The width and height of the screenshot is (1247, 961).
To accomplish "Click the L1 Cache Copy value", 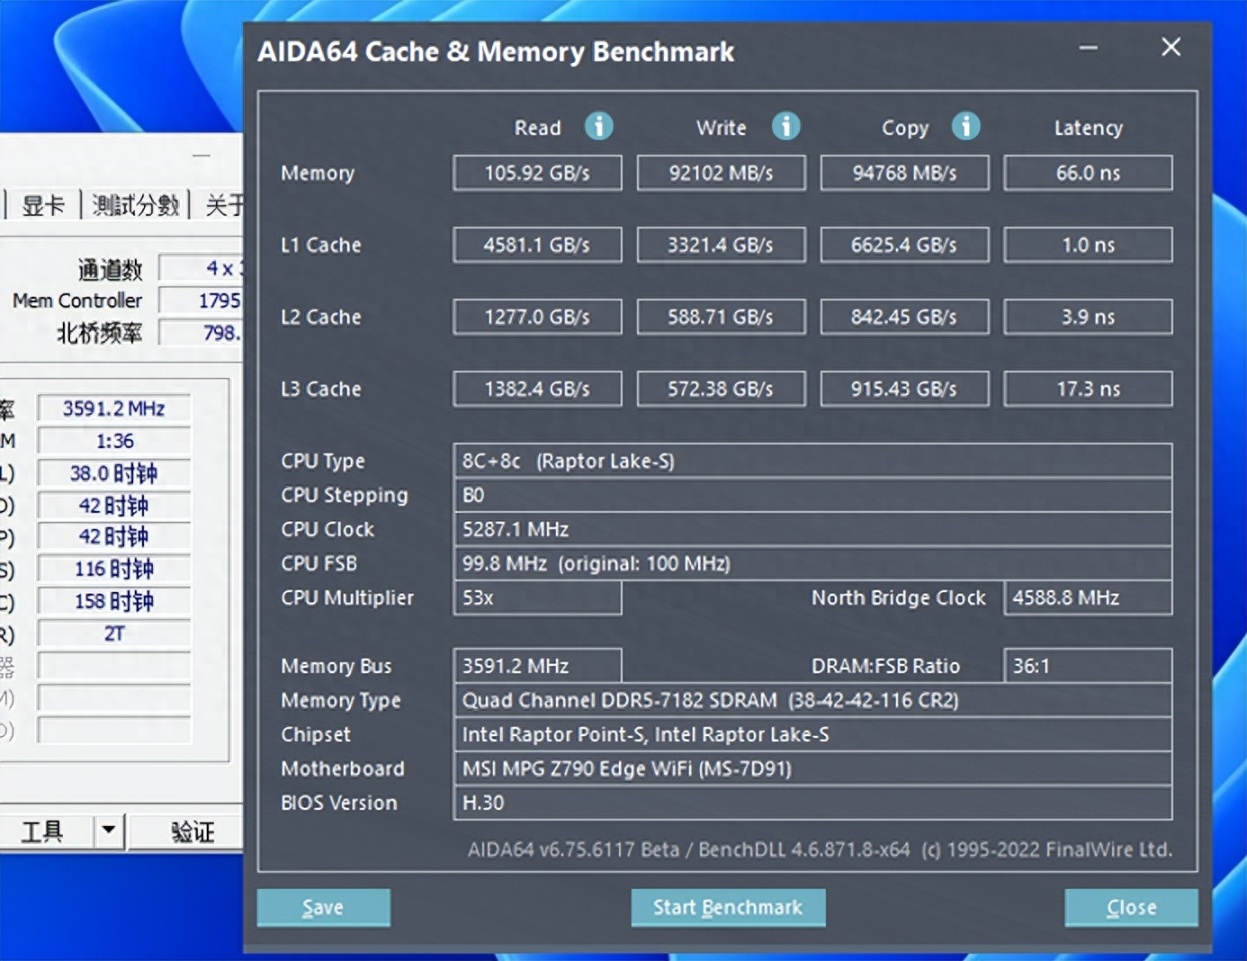I will point(904,245).
